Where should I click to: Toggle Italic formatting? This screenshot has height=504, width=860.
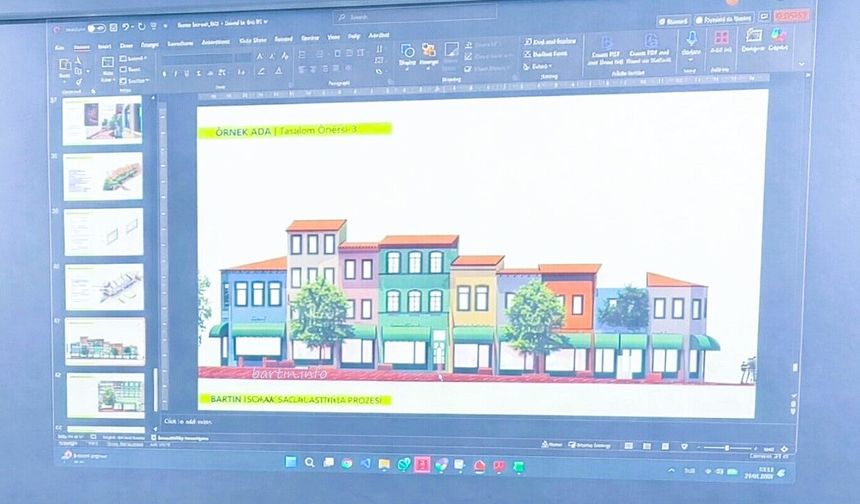(x=176, y=73)
